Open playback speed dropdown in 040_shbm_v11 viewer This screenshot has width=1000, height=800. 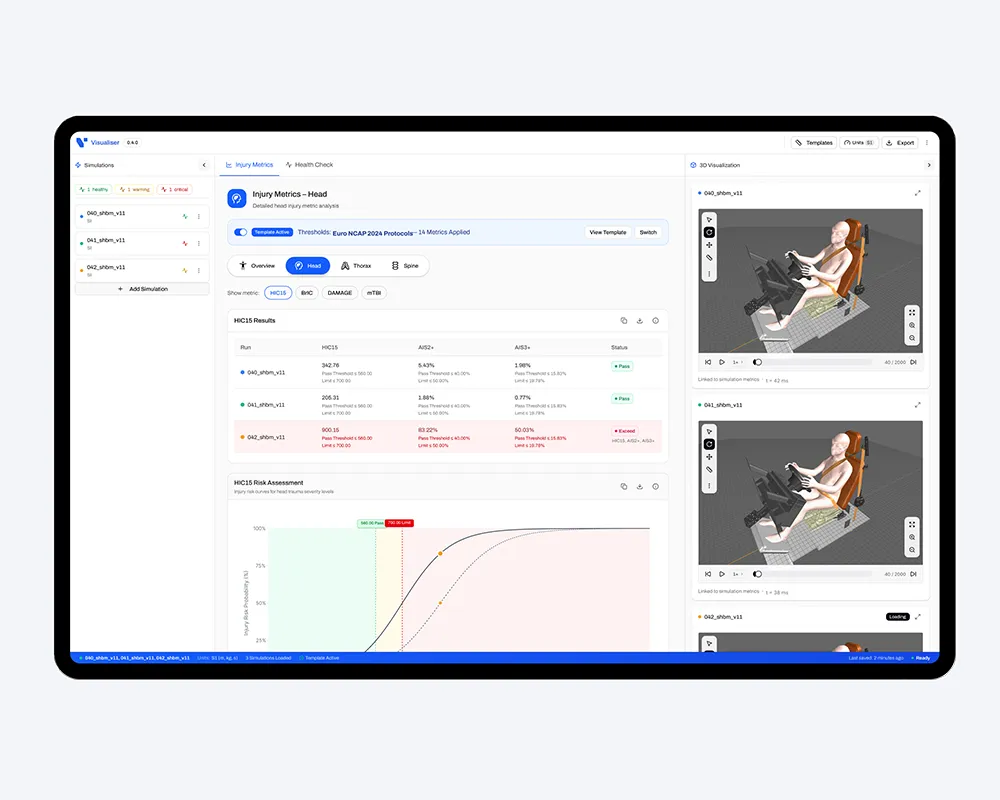pyautogui.click(x=737, y=362)
